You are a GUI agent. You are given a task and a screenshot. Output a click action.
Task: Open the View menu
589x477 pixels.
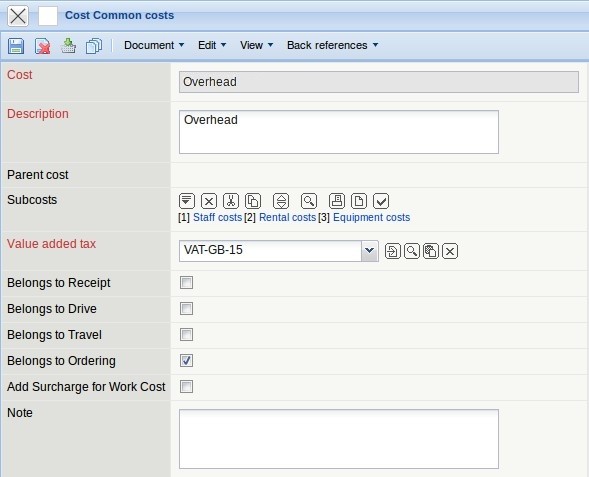[x=257, y=45]
